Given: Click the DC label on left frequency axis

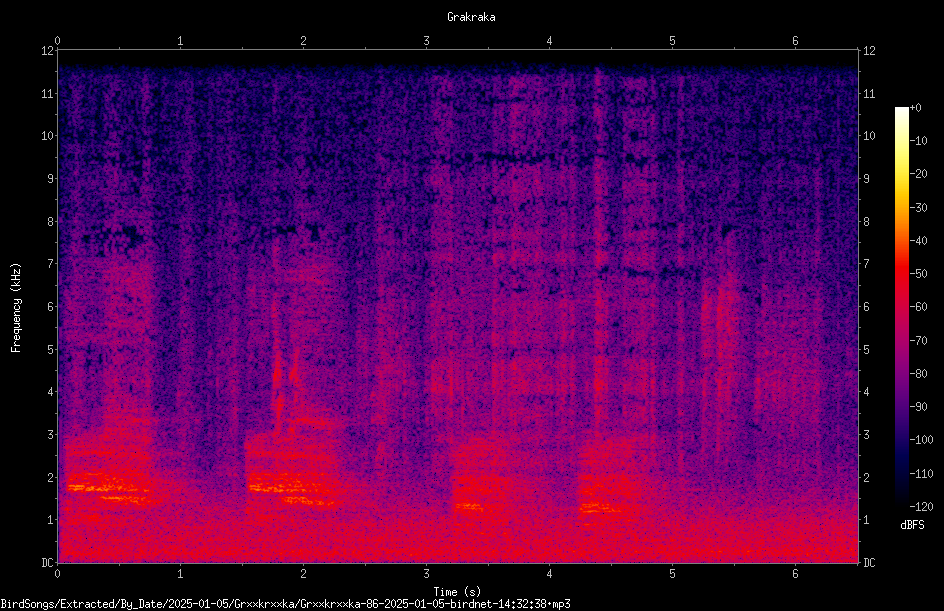Looking at the screenshot, I should click(48, 562).
